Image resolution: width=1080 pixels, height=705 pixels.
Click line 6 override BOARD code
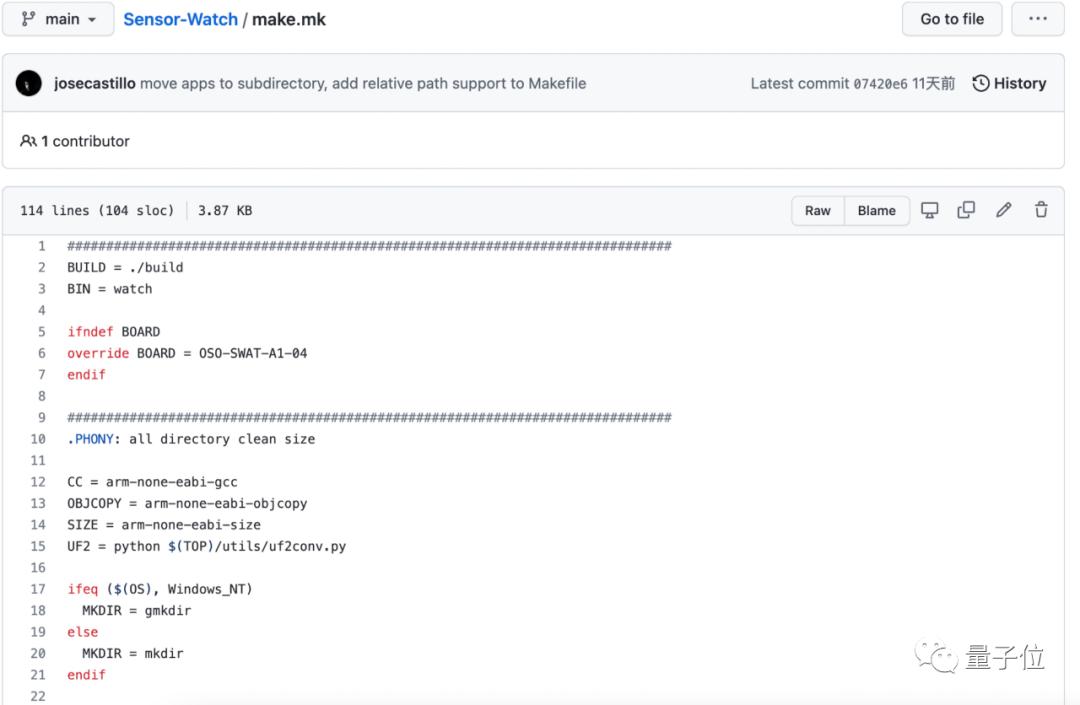tap(187, 353)
